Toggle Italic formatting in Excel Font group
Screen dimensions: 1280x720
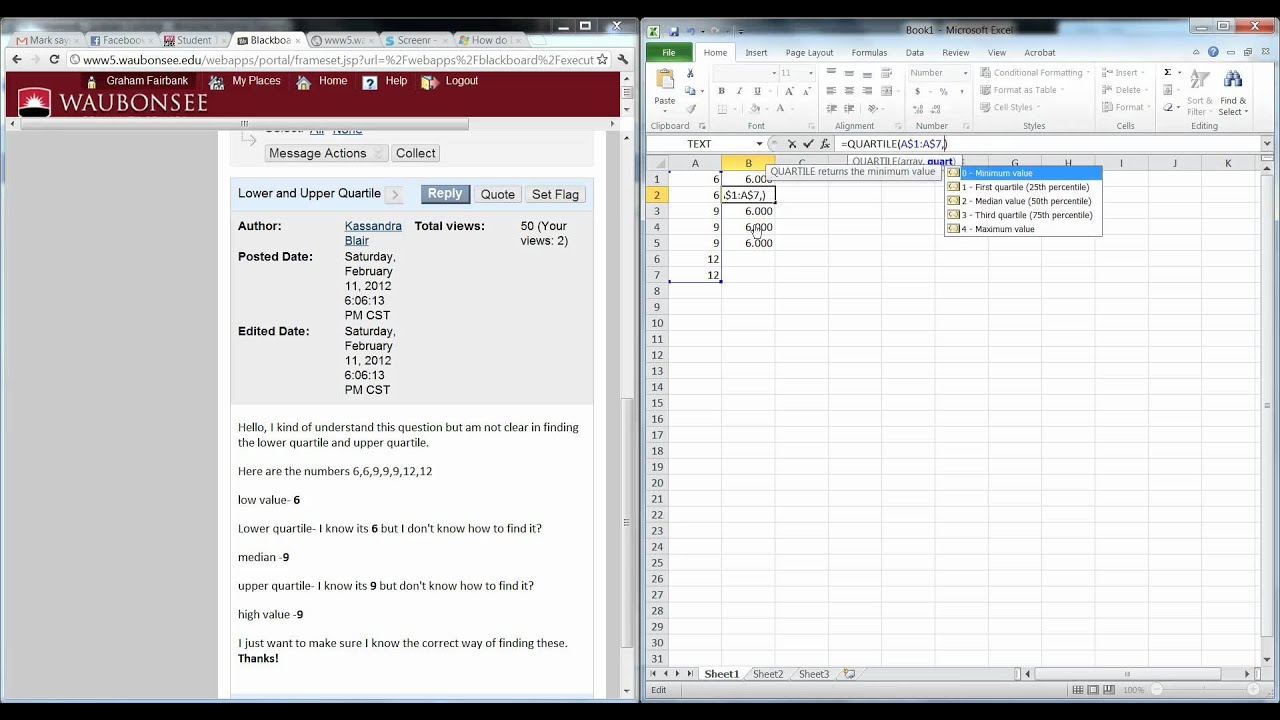tap(739, 91)
